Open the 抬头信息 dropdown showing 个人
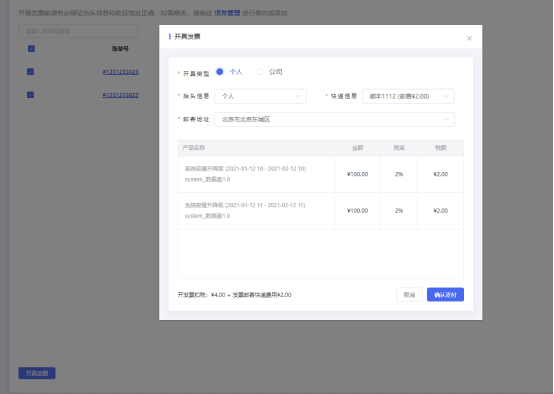The width and height of the screenshot is (554, 394). point(260,96)
